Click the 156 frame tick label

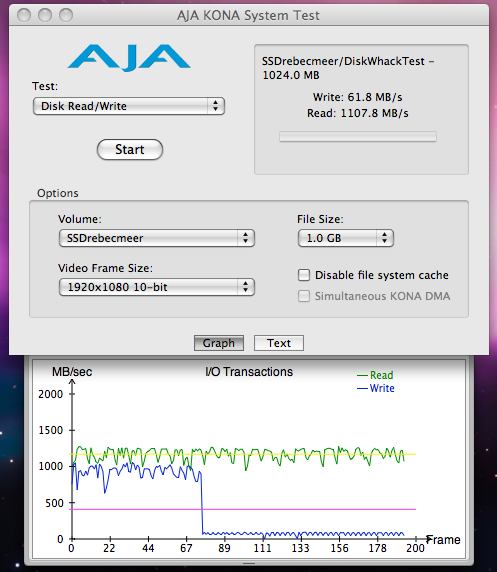click(x=339, y=548)
